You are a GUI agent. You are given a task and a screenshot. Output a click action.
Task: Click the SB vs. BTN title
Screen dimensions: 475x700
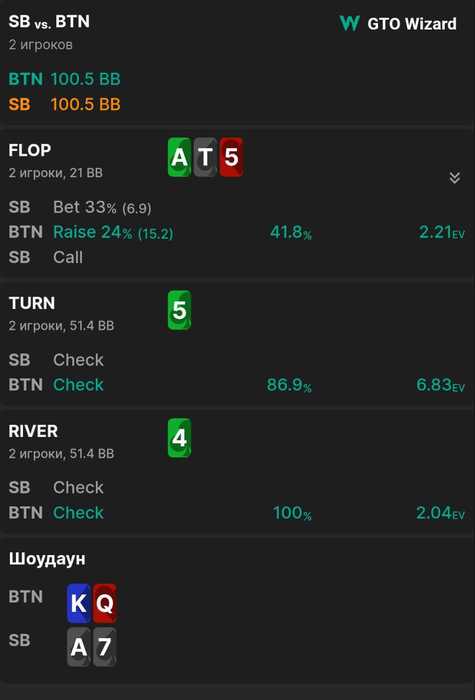tap(49, 21)
